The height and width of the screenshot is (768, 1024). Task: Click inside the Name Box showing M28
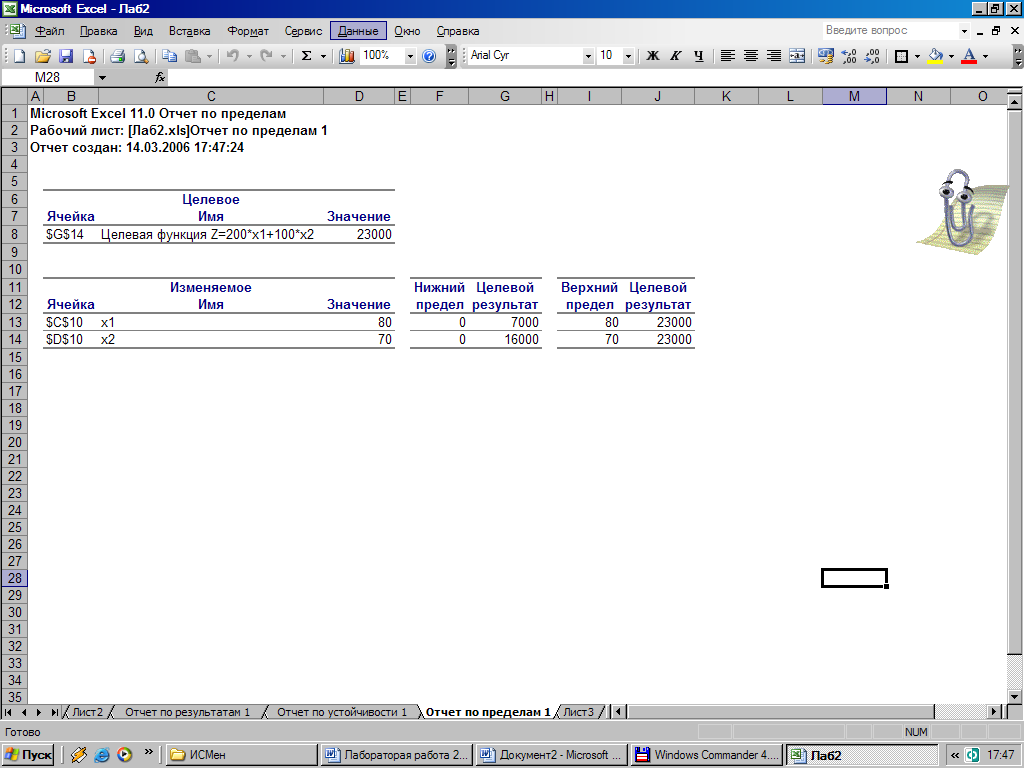pyautogui.click(x=48, y=78)
